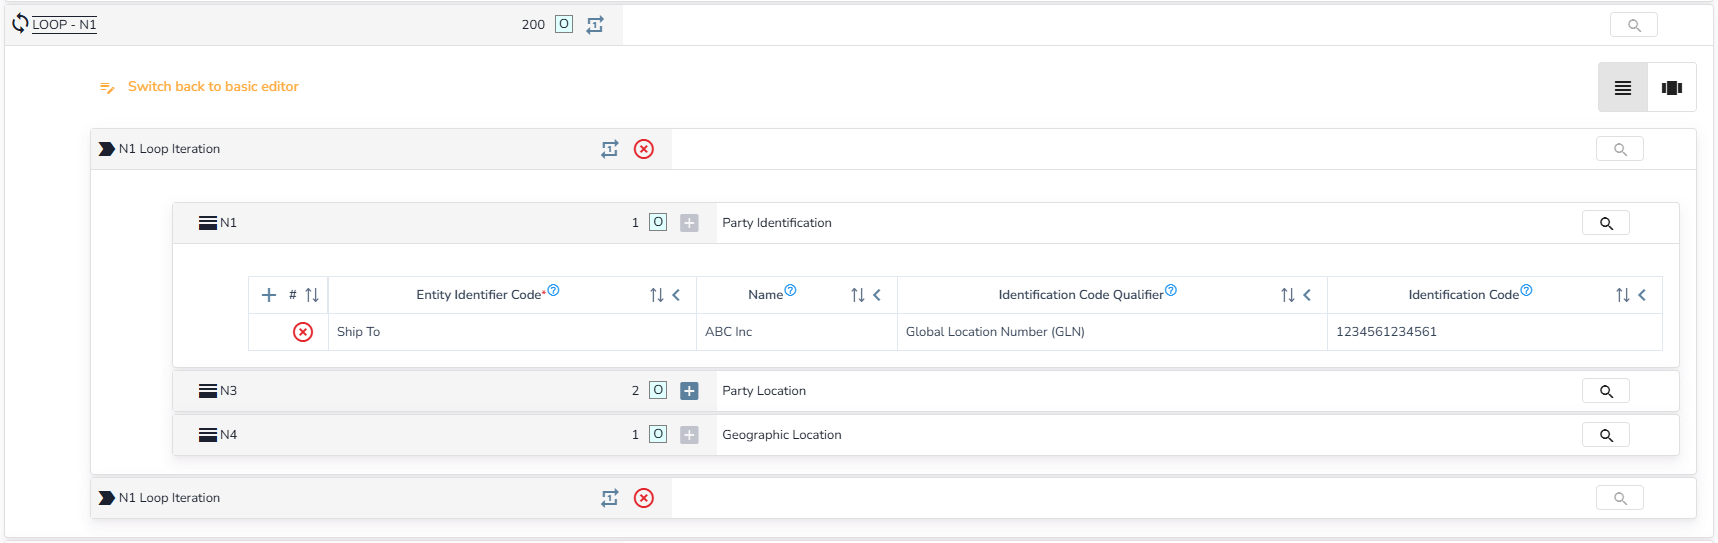Delete the first N1 Loop Iteration
The width and height of the screenshot is (1718, 543).
tap(644, 149)
